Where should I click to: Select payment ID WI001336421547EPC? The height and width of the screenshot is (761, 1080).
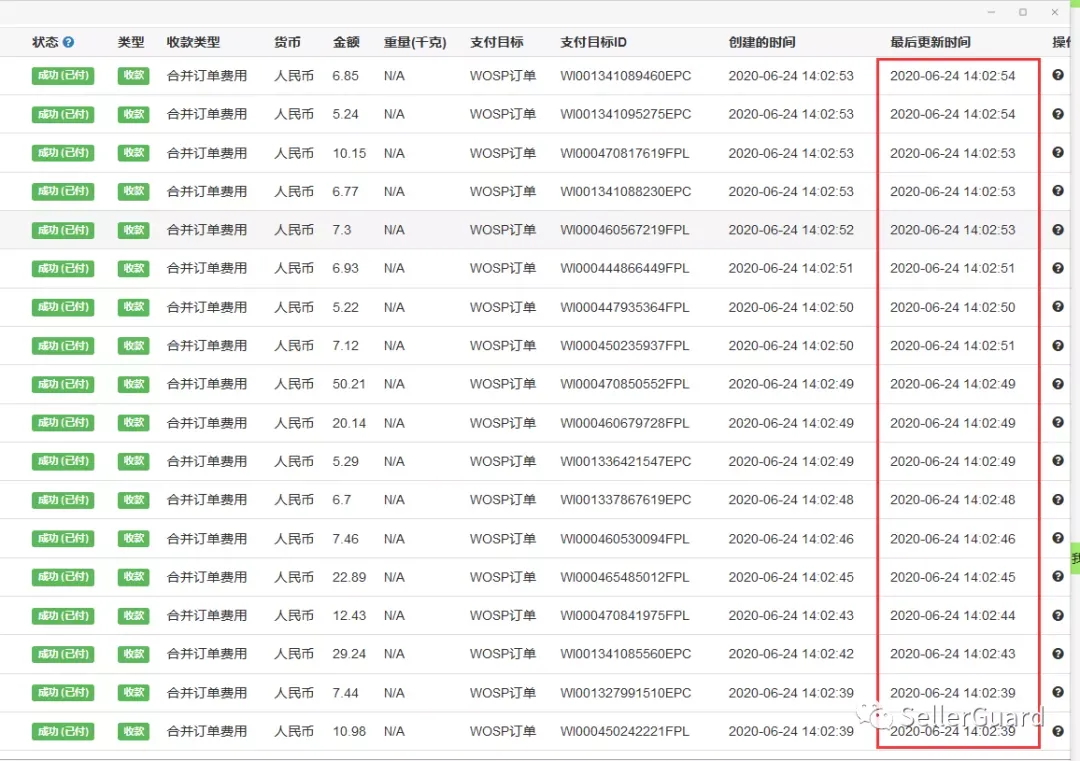[x=625, y=461]
